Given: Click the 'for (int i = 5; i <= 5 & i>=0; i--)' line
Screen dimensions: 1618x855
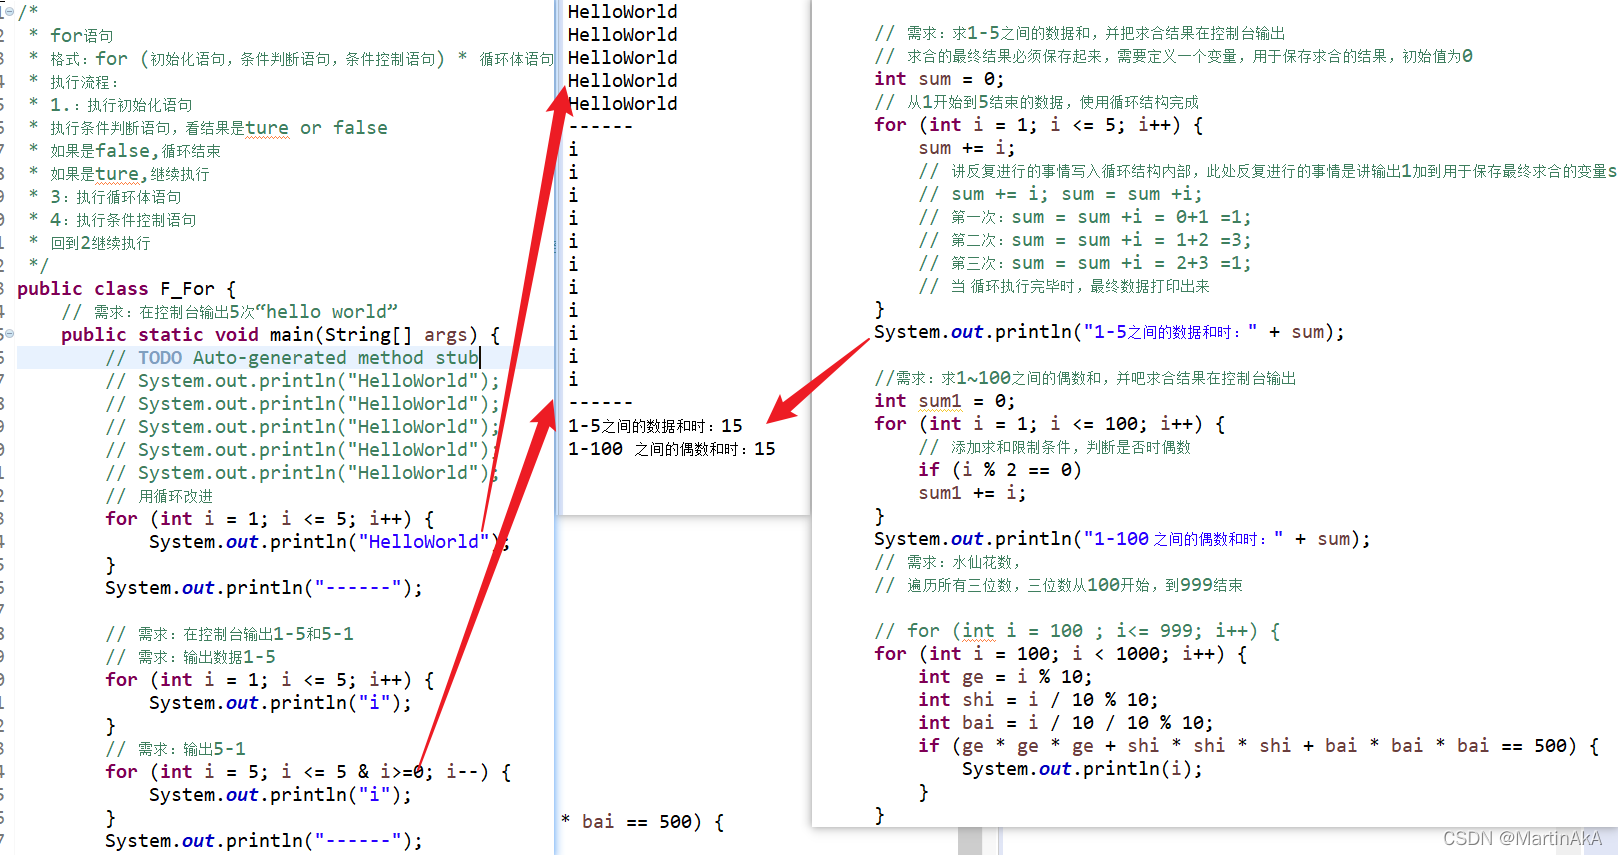Looking at the screenshot, I should 308,772.
